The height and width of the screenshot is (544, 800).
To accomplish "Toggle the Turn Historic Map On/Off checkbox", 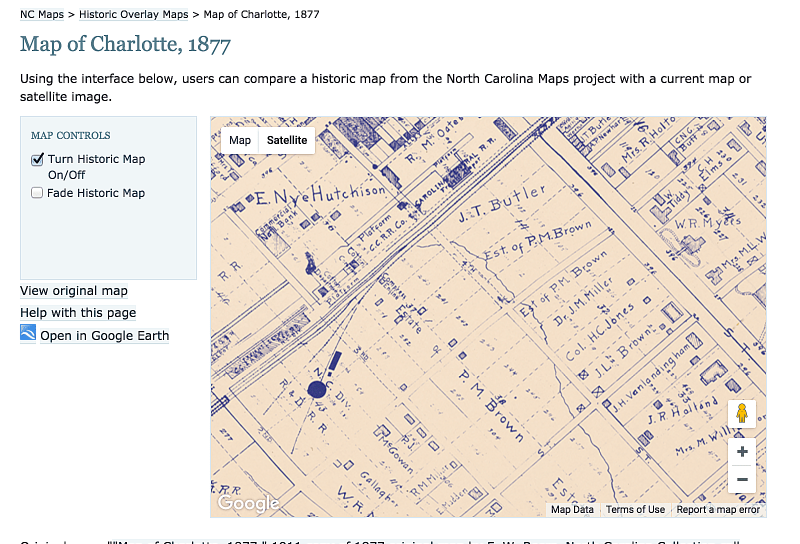I will [37, 160].
